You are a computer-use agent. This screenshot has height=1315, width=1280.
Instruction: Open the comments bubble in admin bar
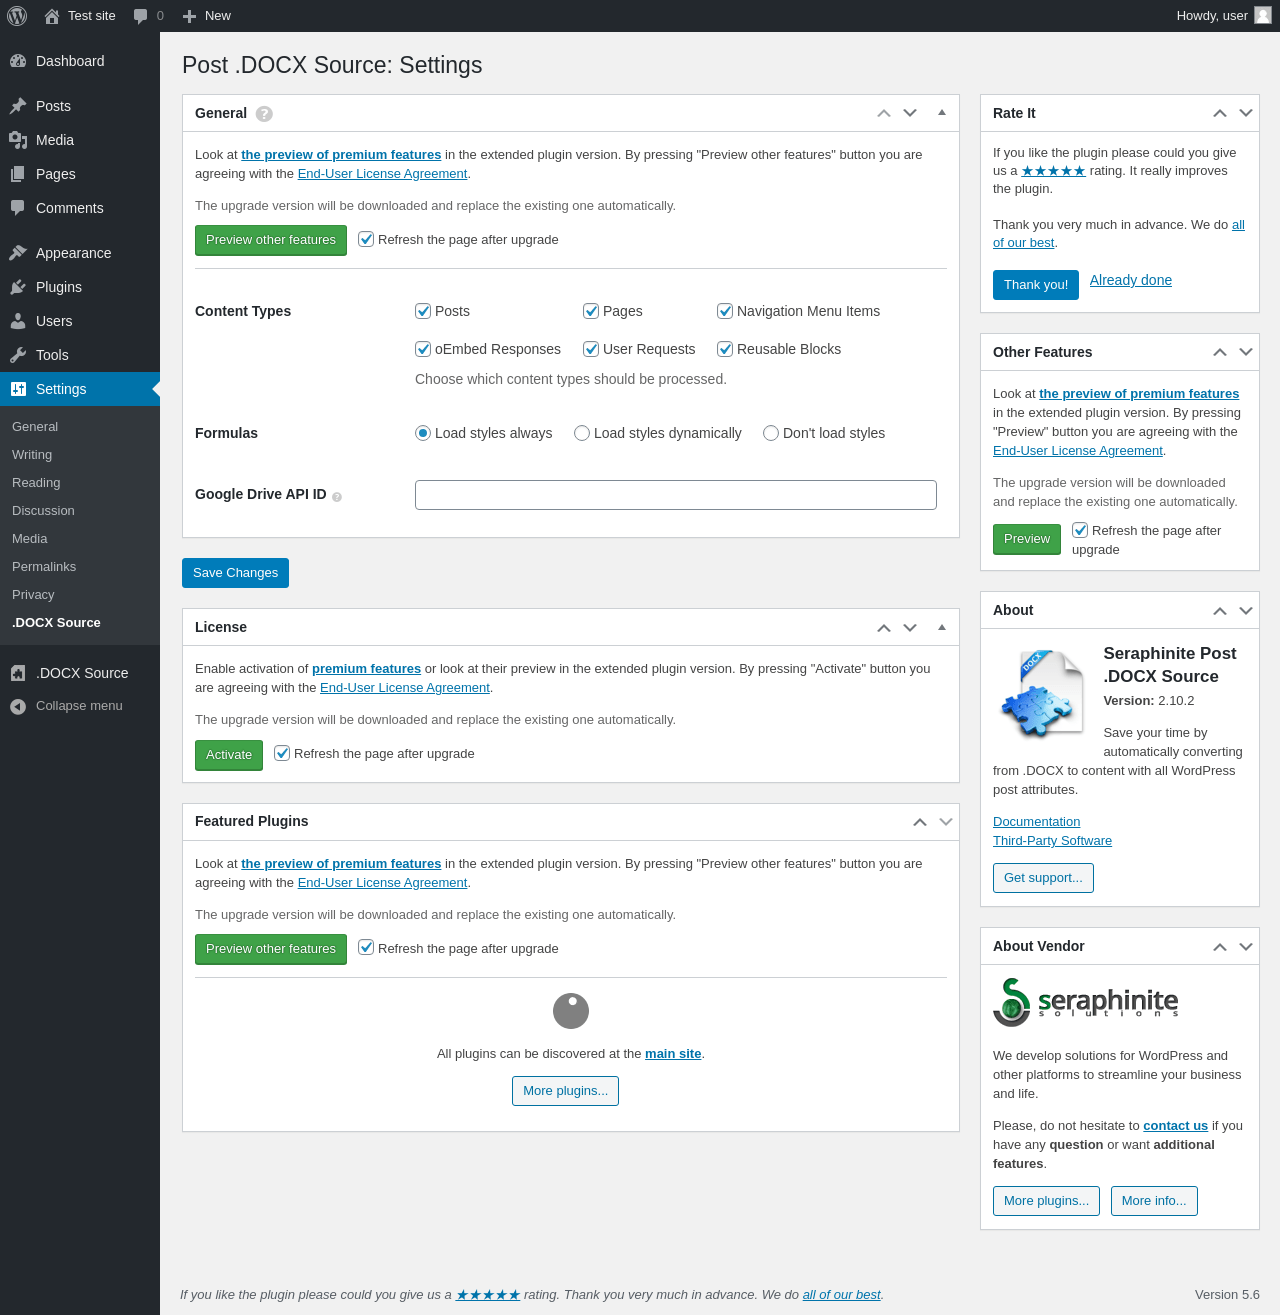pos(141,16)
